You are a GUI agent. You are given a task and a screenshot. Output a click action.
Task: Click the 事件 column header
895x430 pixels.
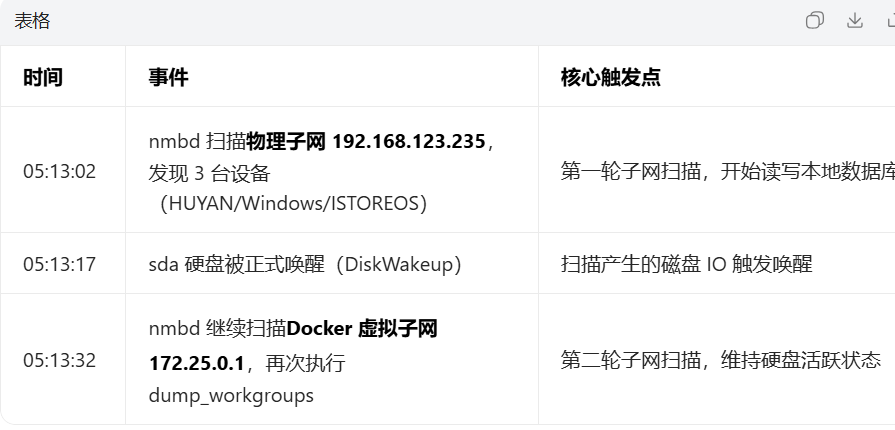pyautogui.click(x=168, y=77)
